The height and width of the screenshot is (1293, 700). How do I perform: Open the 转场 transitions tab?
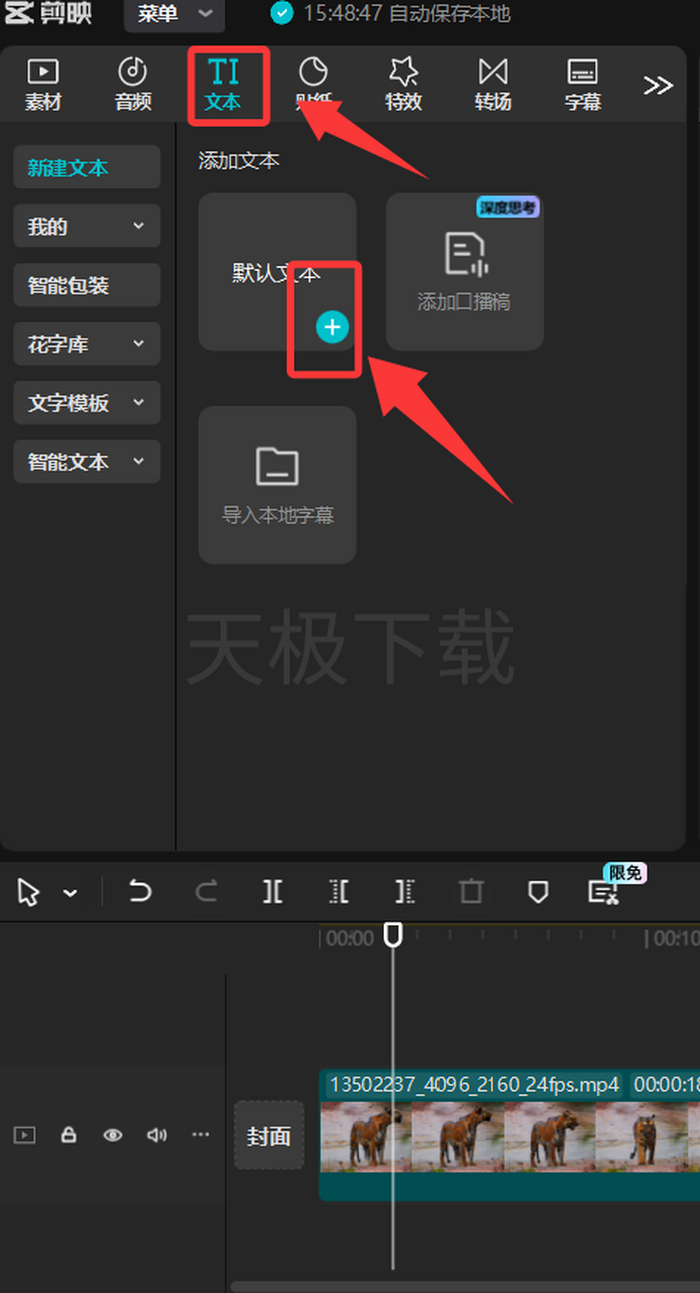[x=493, y=84]
